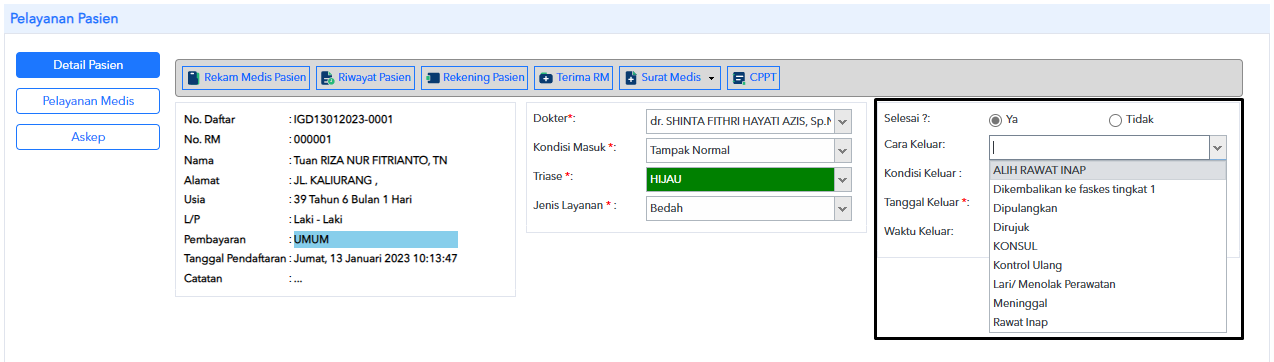Screen dimensions: 1274x362
Task: Open the CPPT icon button
Action: coord(754,77)
